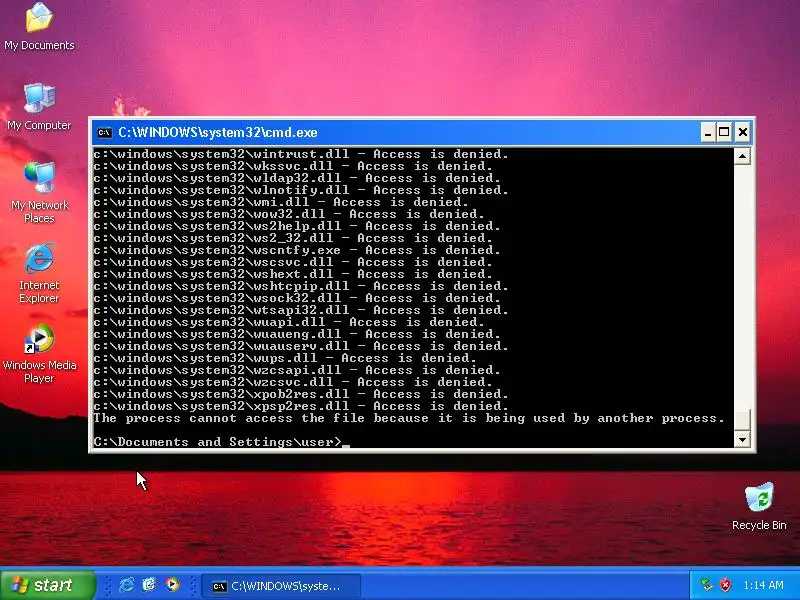Click the wtsapi32.dll access denied line
Image resolution: width=800 pixels, height=600 pixels.
[301, 310]
